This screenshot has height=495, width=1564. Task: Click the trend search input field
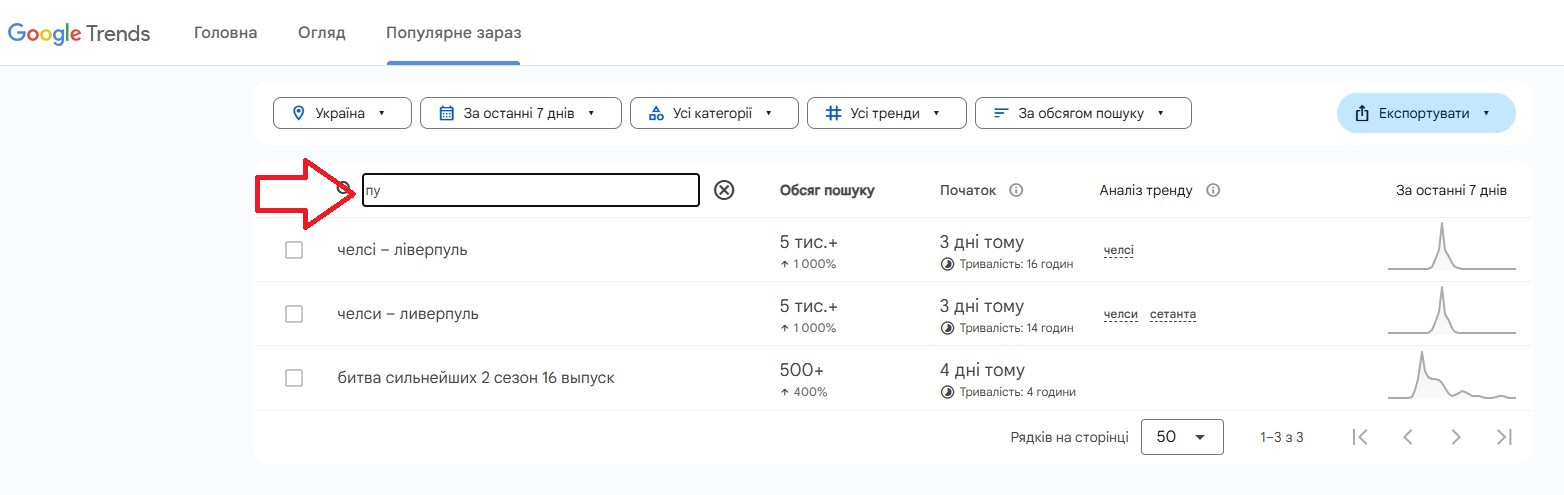pyautogui.click(x=530, y=190)
